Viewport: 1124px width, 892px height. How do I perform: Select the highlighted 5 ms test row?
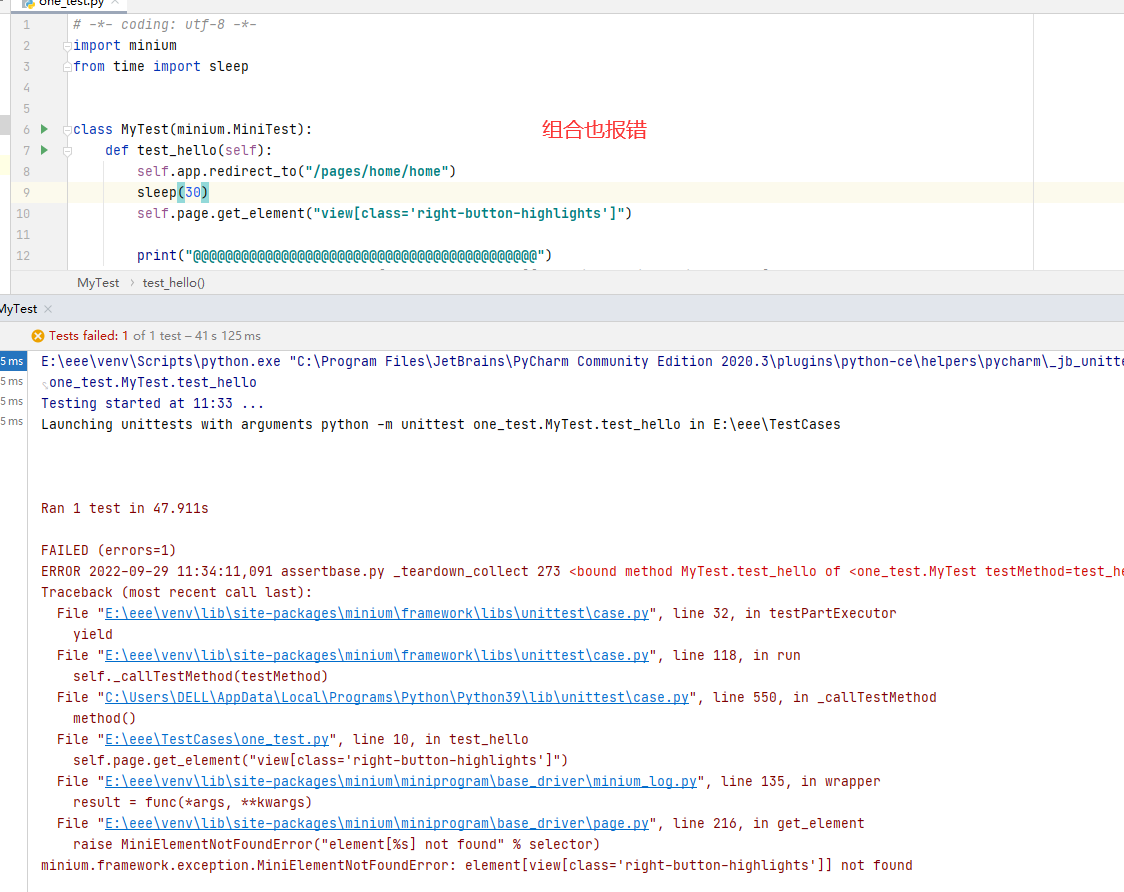(x=13, y=361)
